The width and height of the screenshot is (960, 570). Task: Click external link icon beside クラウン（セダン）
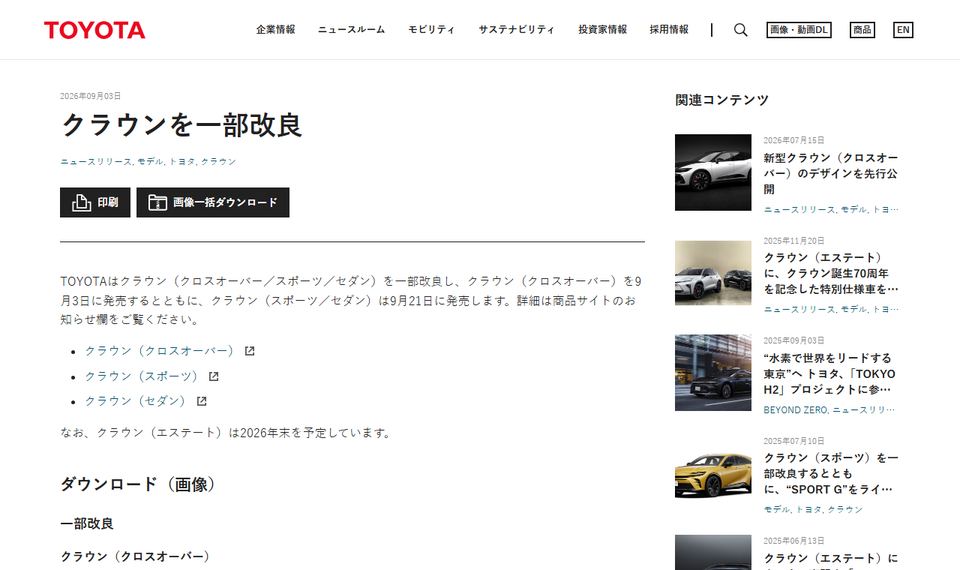pos(201,401)
